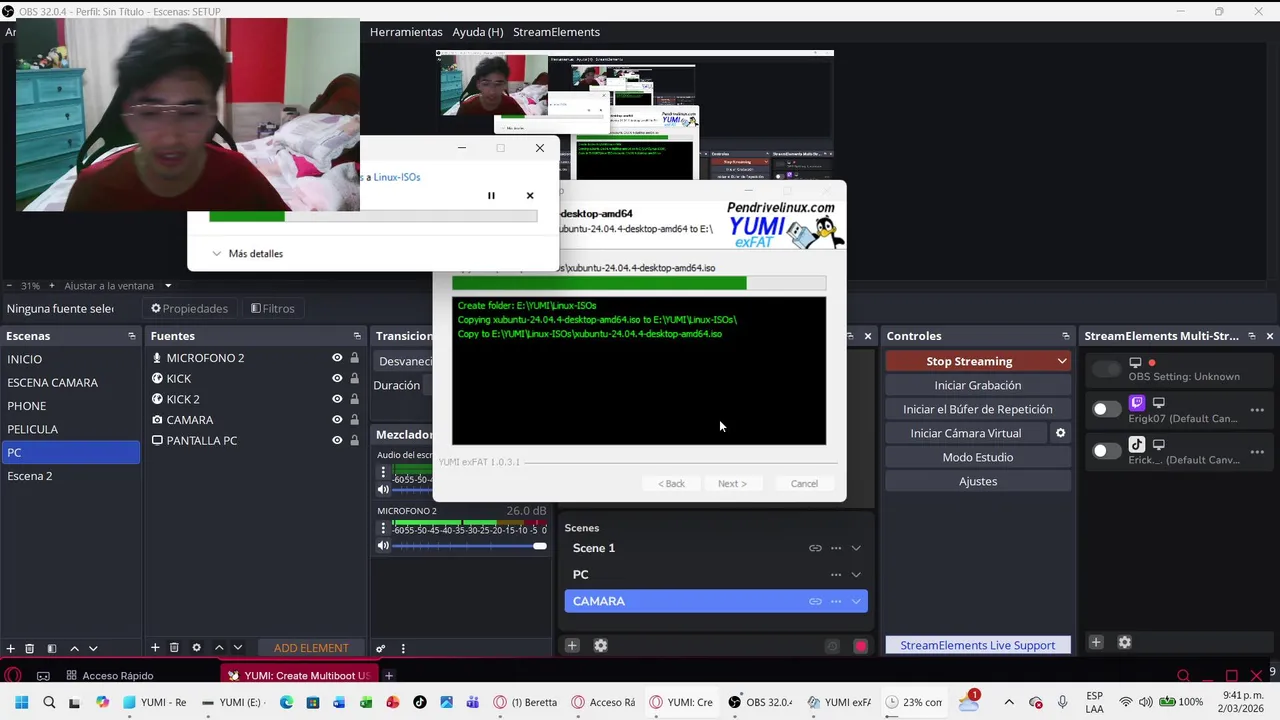Move scene up in Escenas toolbar
The height and width of the screenshot is (720, 1280).
(x=74, y=648)
